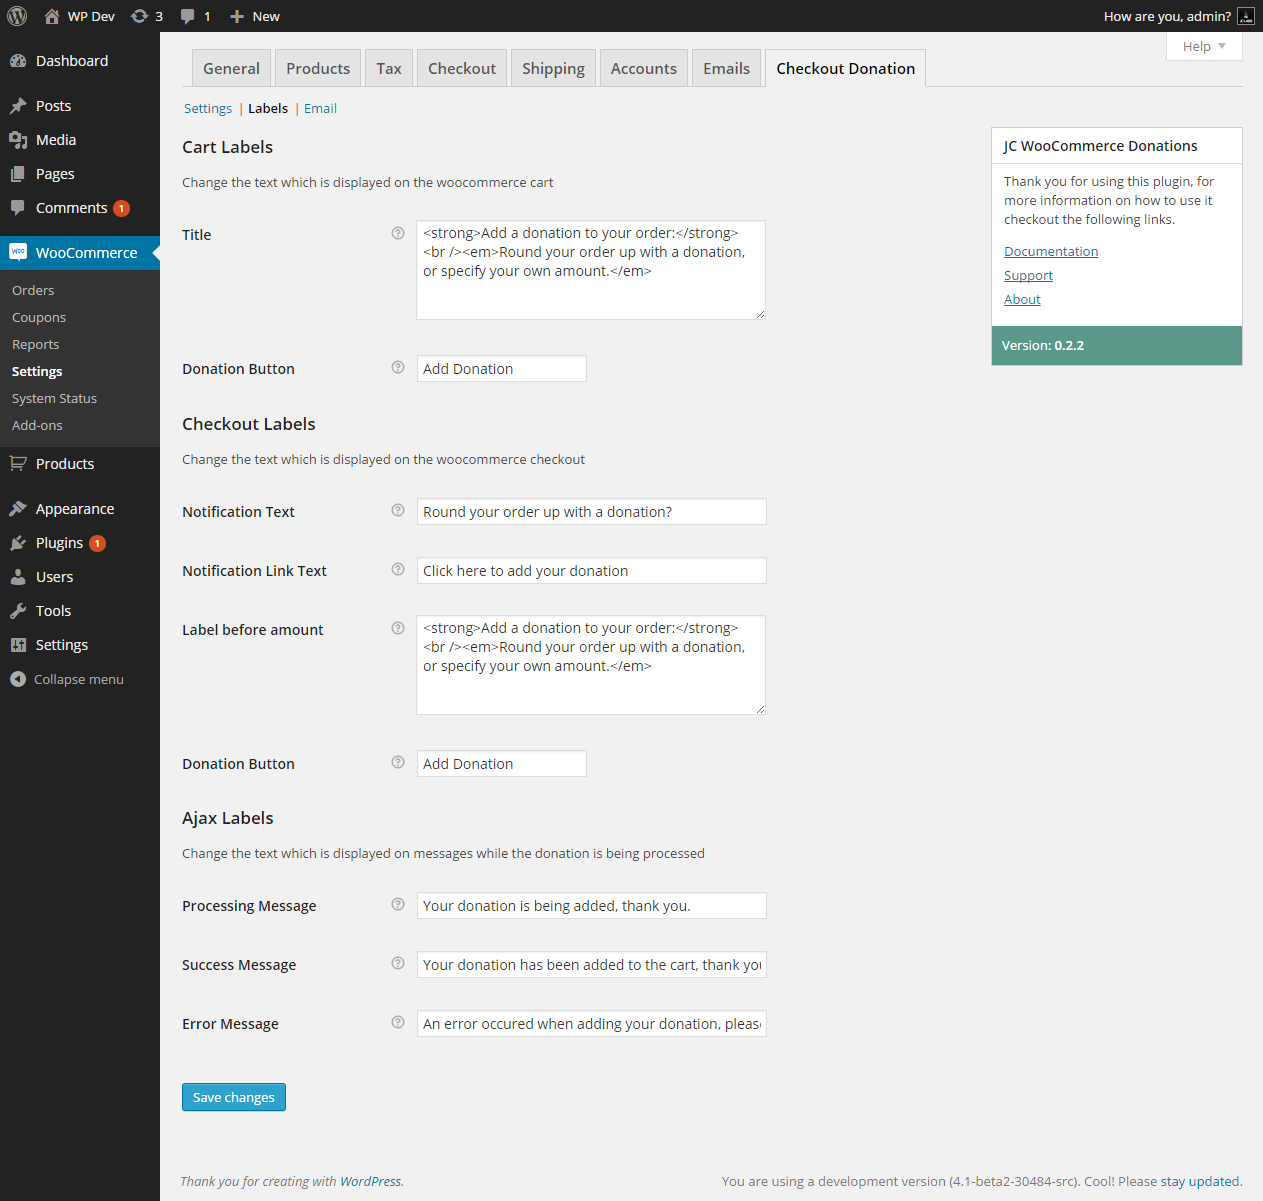The width and height of the screenshot is (1263, 1201).
Task: Click the Tools wrench icon
Action: click(18, 611)
